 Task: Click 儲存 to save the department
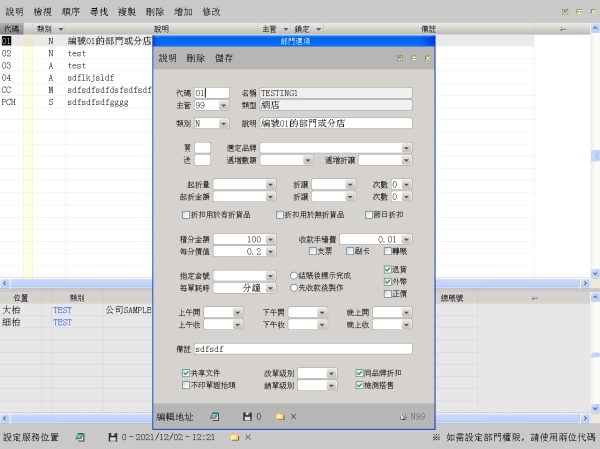224,59
